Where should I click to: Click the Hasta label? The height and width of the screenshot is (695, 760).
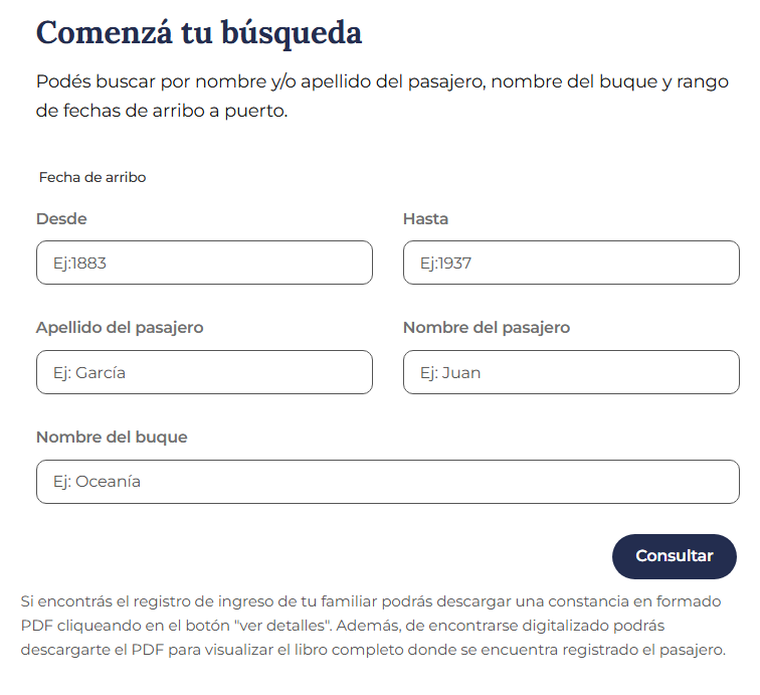(x=425, y=219)
